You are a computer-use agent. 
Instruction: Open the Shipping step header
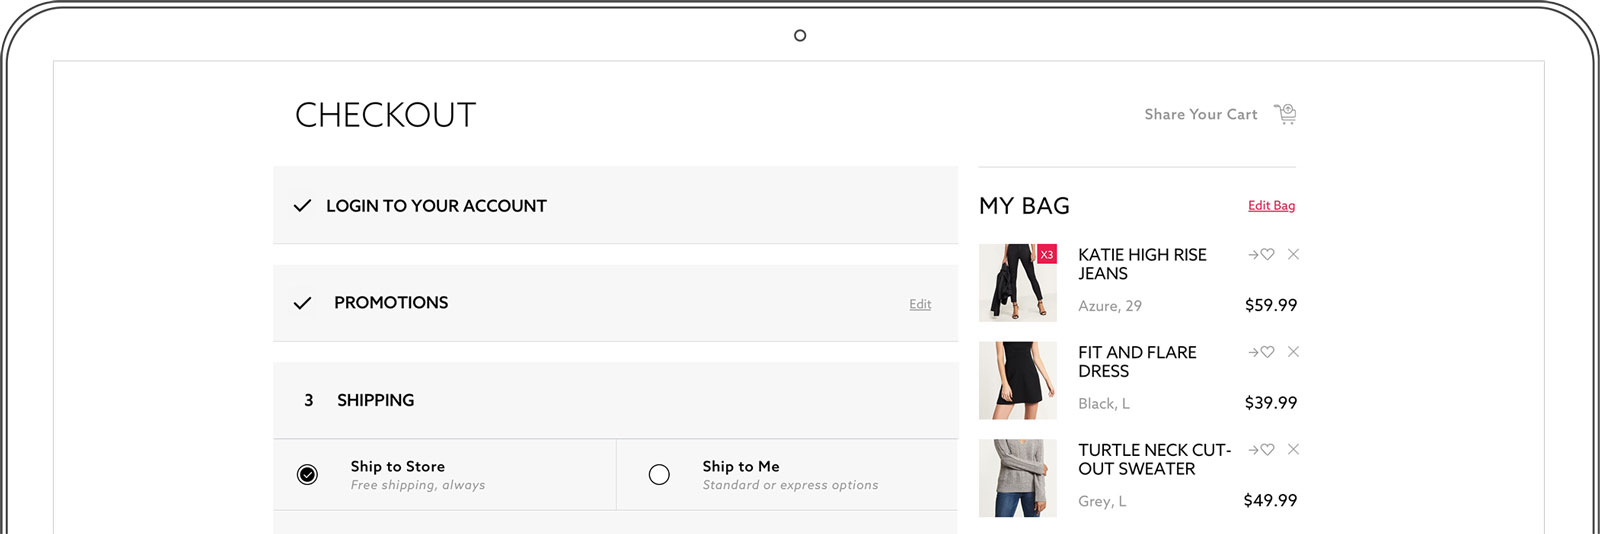click(615, 400)
